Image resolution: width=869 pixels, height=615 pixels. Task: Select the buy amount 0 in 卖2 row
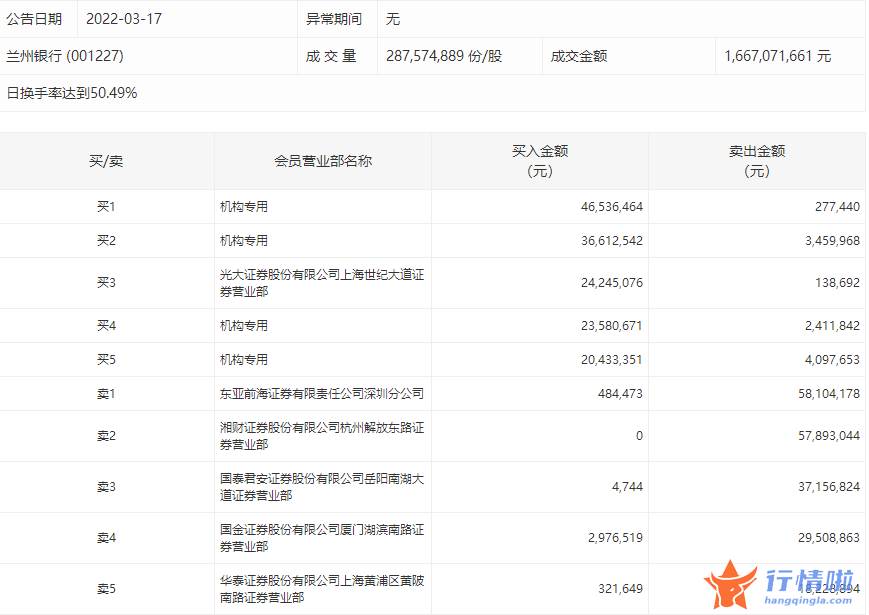click(639, 436)
